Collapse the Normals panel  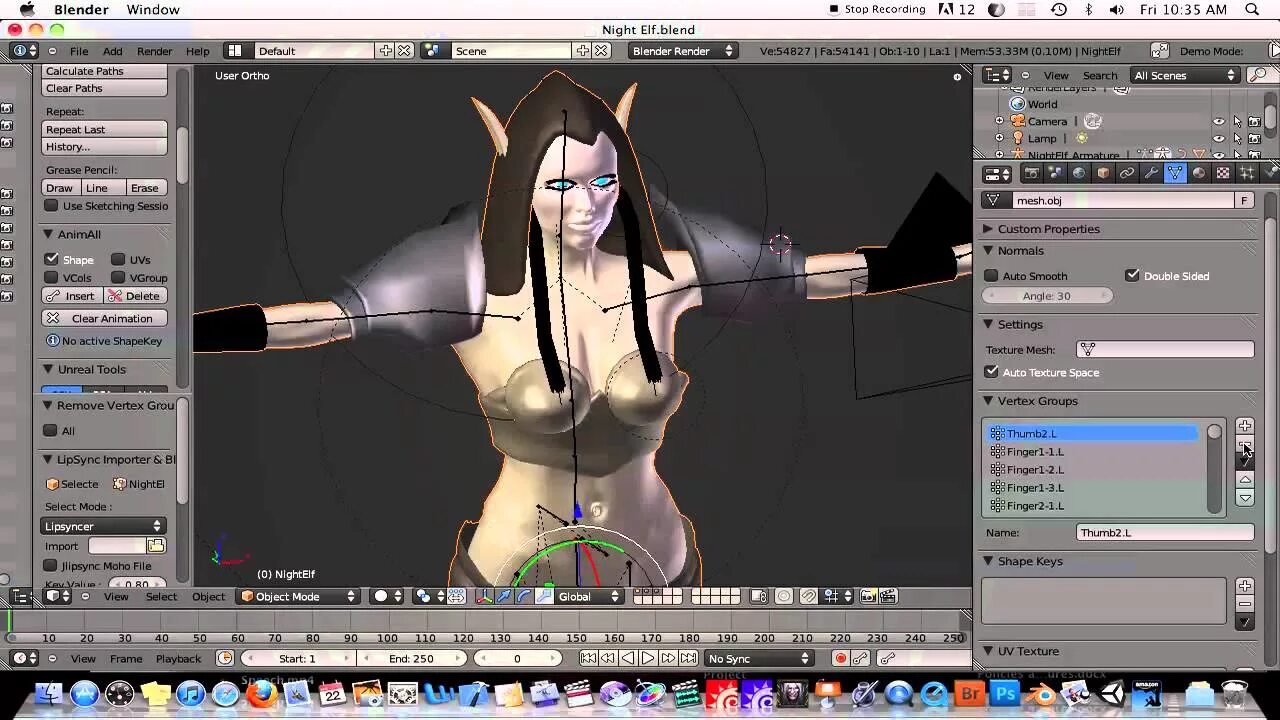pos(988,251)
